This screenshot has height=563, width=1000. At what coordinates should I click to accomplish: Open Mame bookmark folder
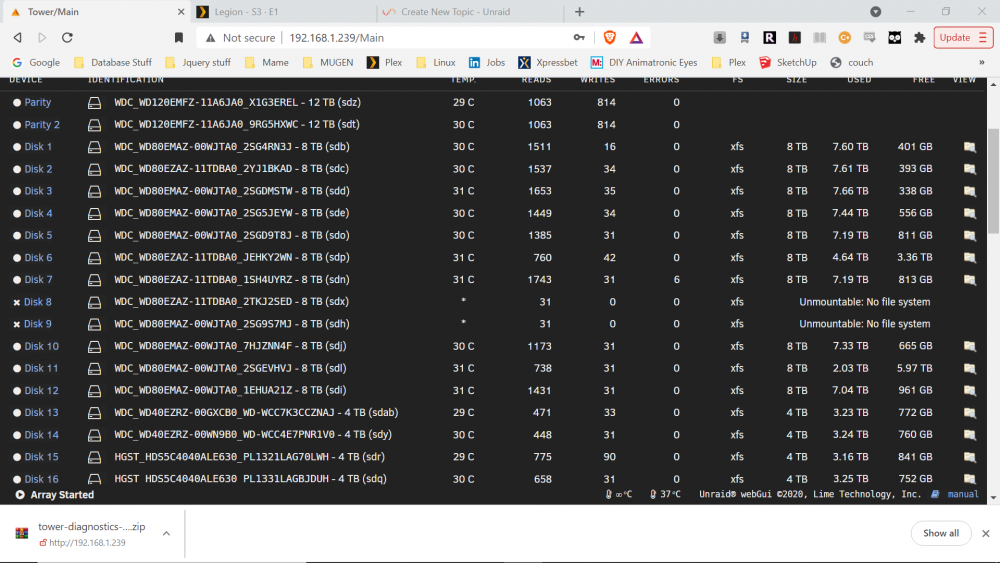[x=267, y=62]
